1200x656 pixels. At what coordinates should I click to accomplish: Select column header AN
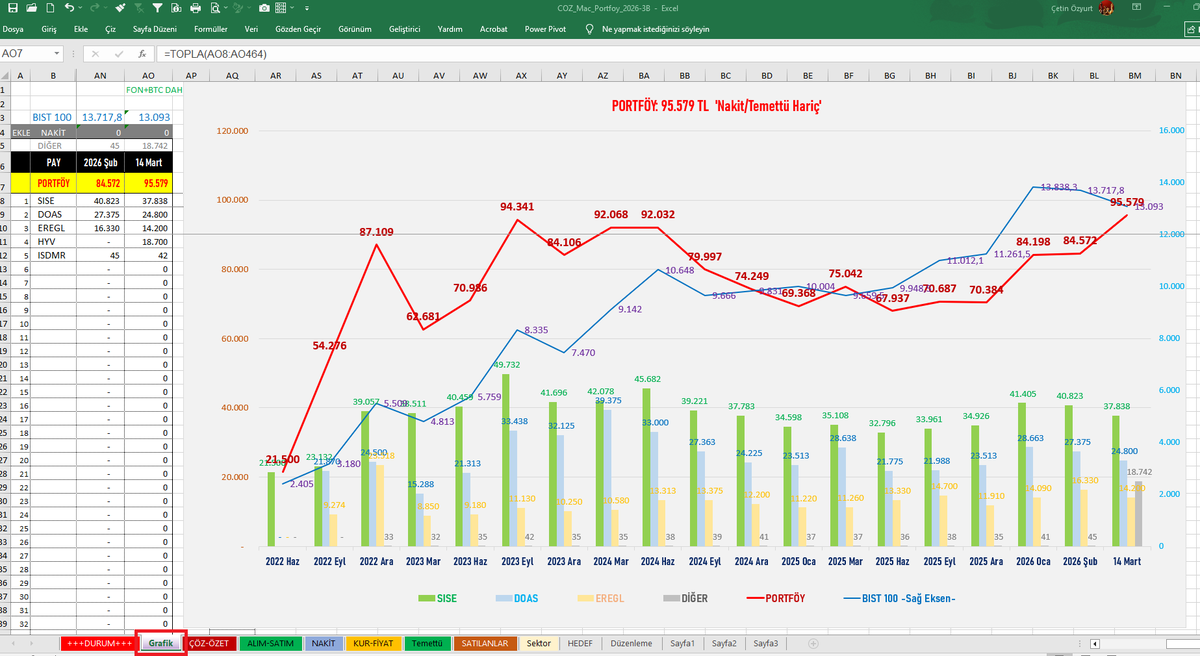click(x=100, y=75)
